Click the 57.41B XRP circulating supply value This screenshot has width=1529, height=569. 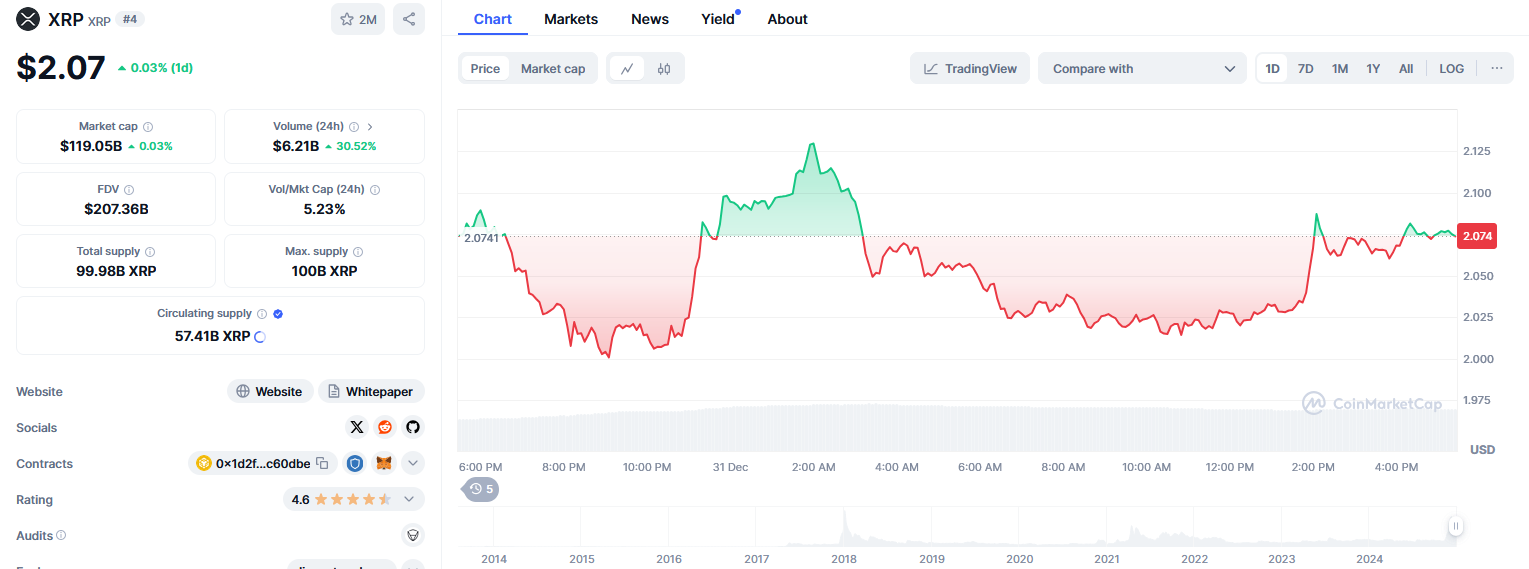[x=212, y=336]
